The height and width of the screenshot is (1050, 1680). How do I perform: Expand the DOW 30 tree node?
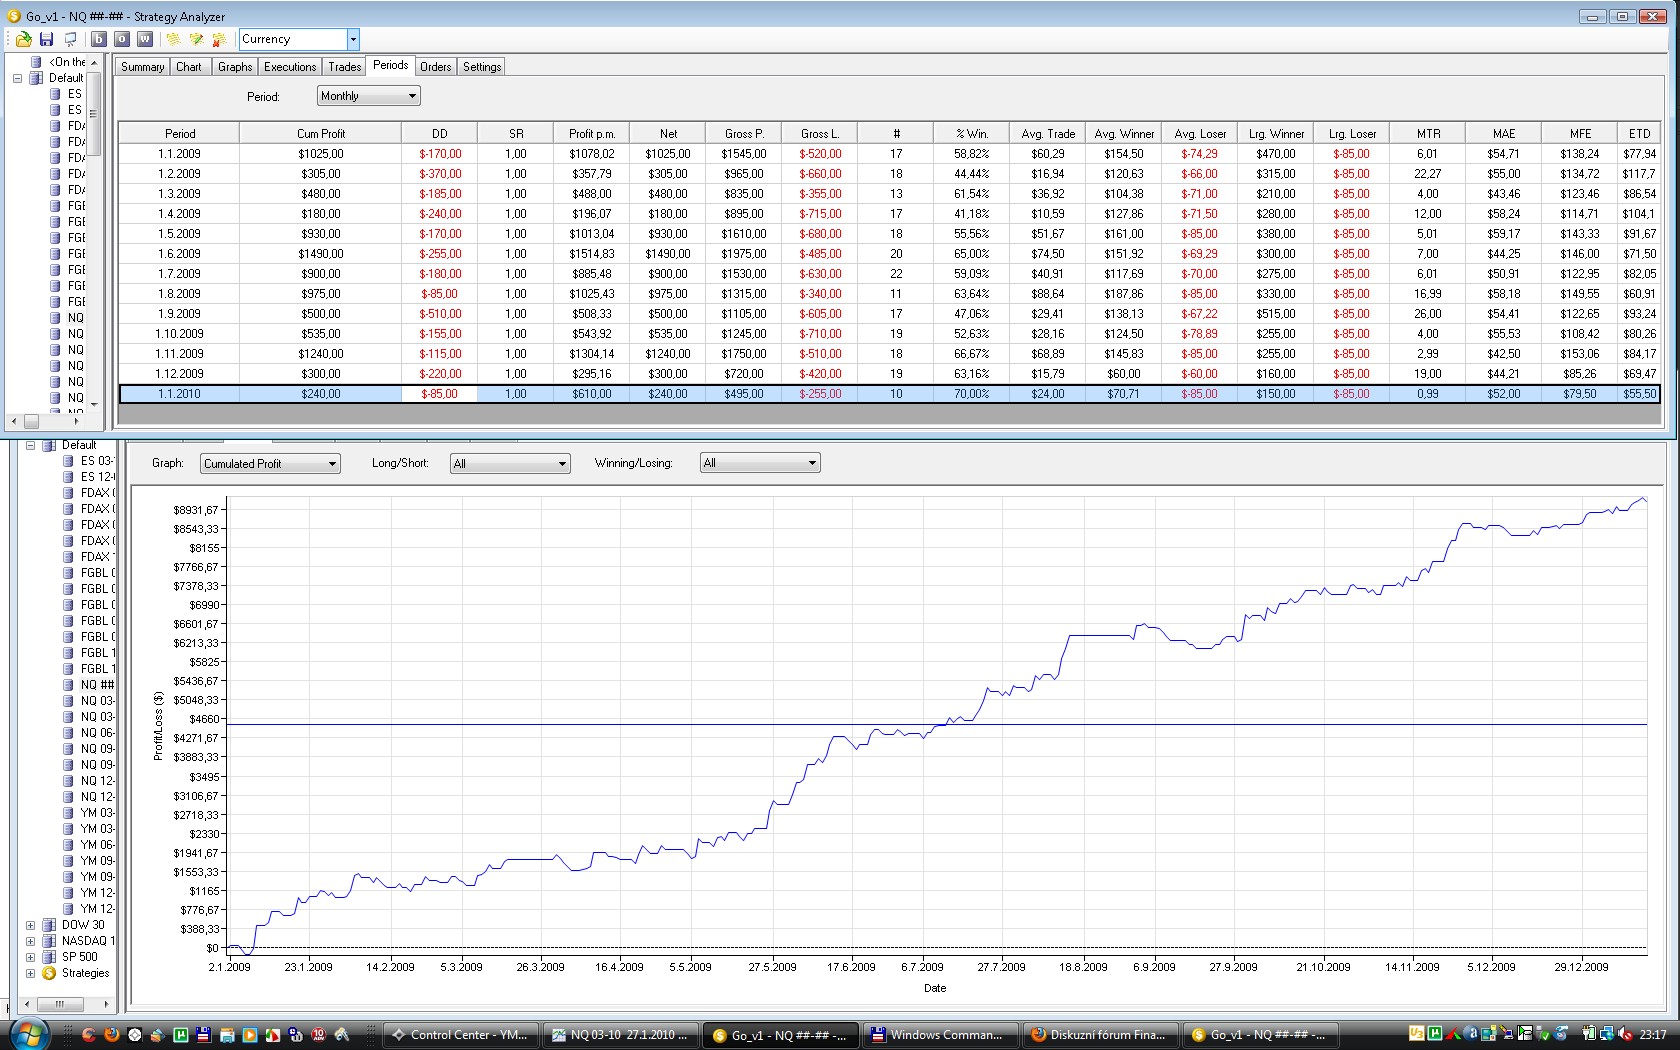pyautogui.click(x=30, y=925)
